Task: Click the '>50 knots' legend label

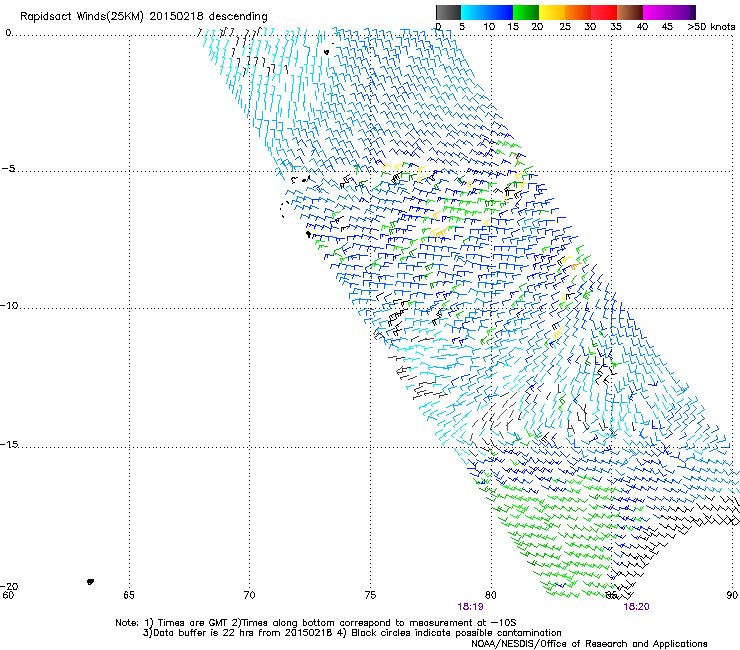Action: pyautogui.click(x=711, y=27)
